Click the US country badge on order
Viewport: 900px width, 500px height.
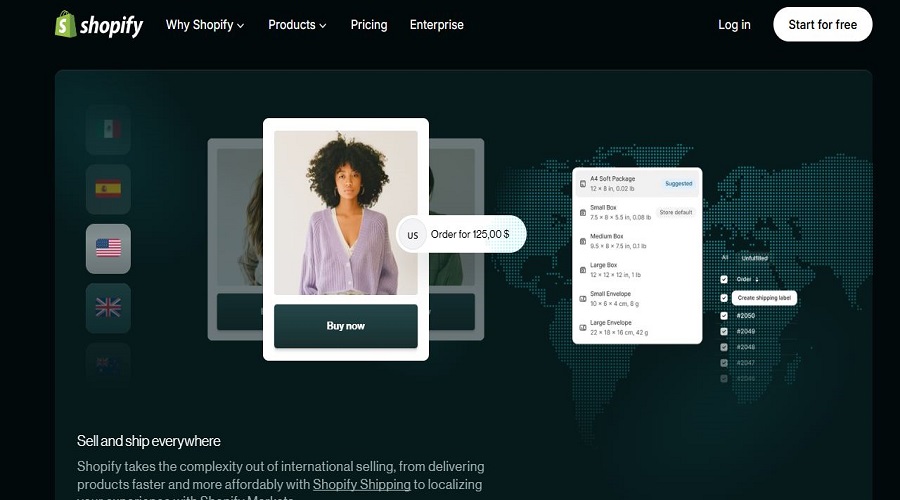click(413, 235)
